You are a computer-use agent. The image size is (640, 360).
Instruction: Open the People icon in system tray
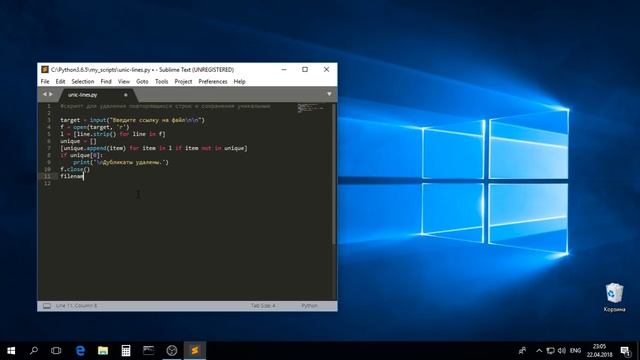pos(522,350)
